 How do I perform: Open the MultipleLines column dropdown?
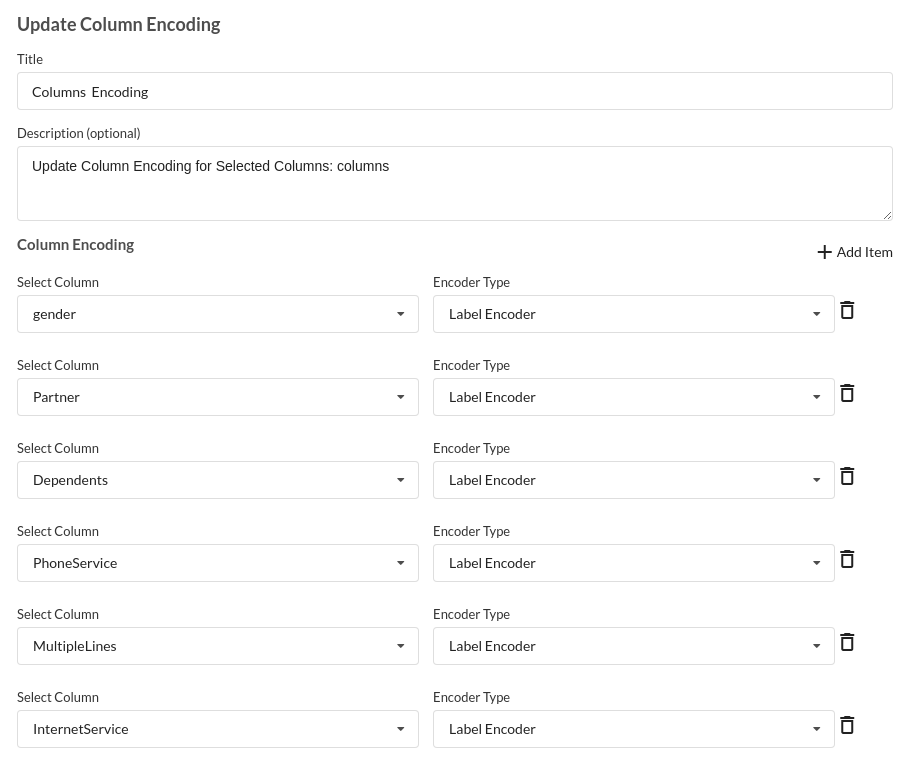[x=218, y=646]
